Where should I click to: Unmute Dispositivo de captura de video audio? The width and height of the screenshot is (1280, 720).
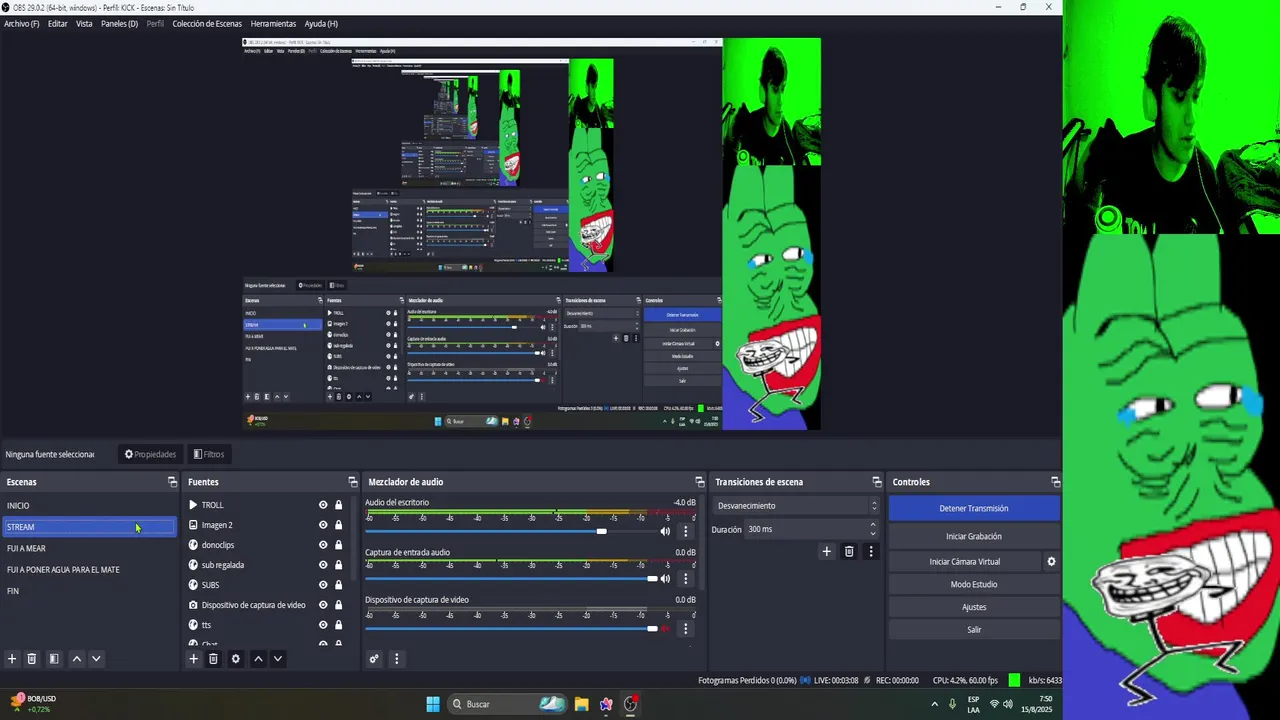click(x=665, y=629)
